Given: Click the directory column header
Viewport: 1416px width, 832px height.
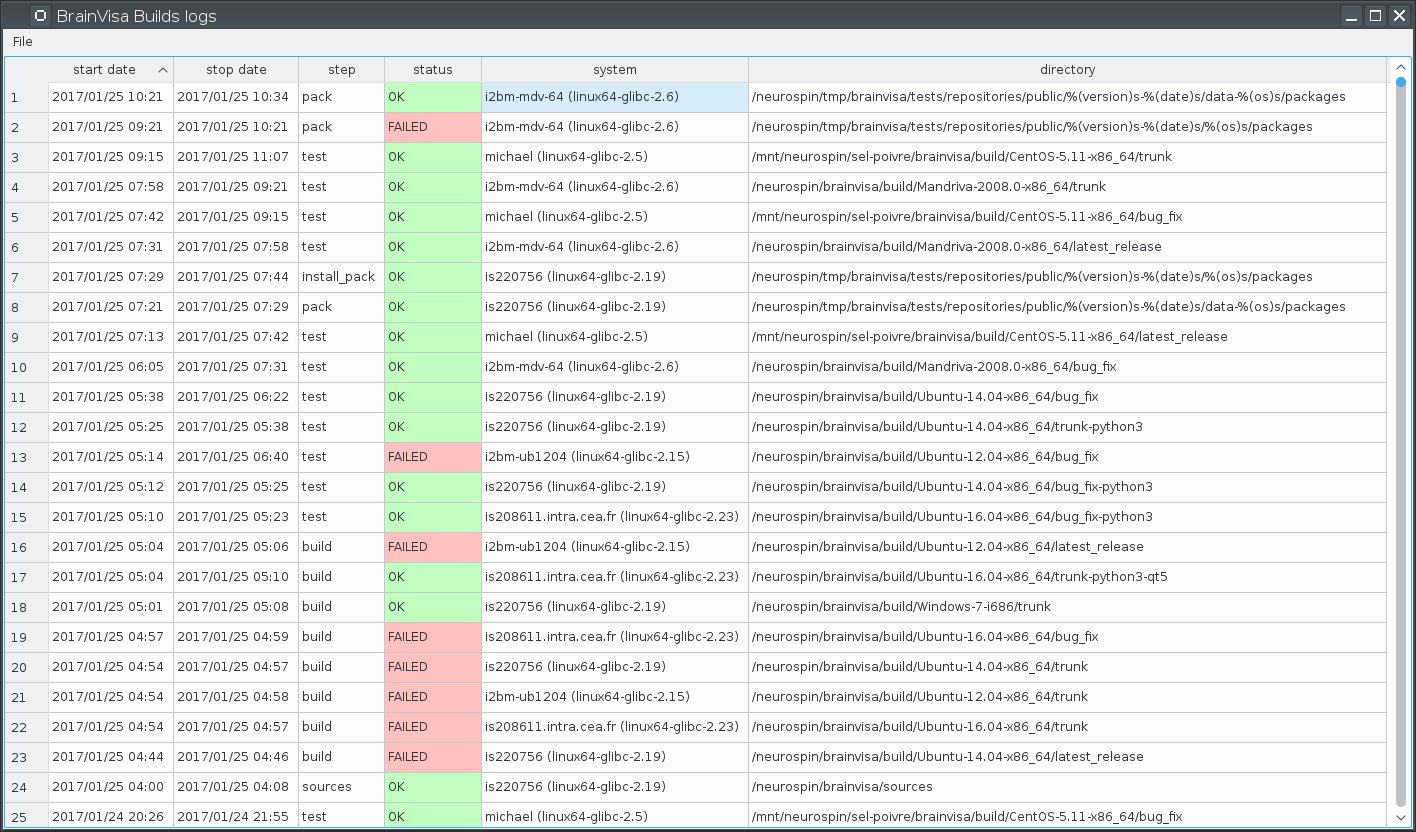Looking at the screenshot, I should [1067, 70].
